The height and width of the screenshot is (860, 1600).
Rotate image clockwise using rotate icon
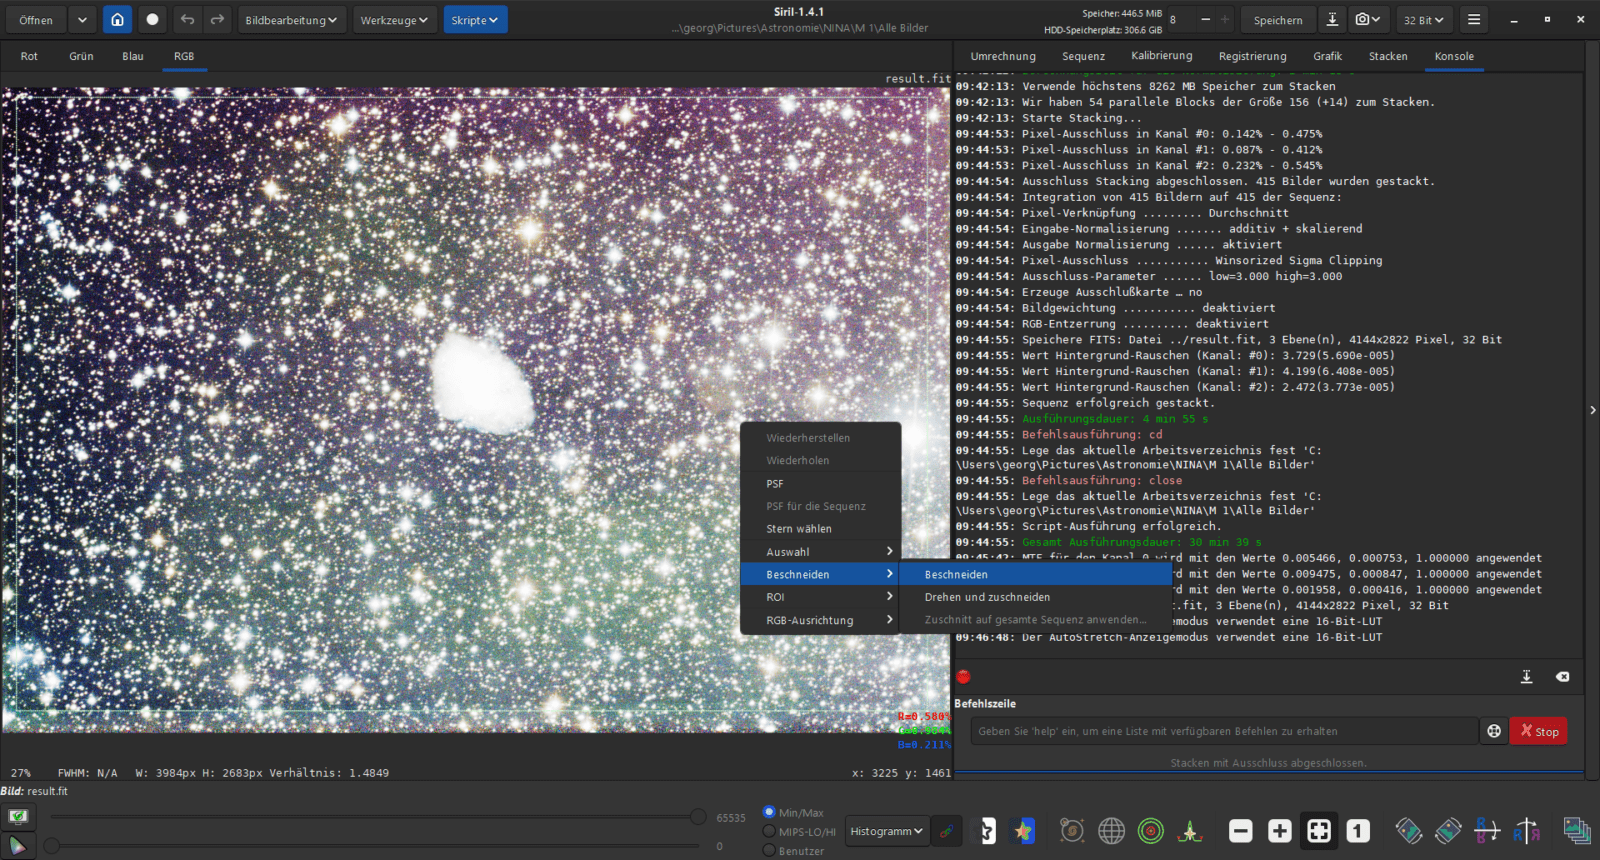click(x=1448, y=831)
